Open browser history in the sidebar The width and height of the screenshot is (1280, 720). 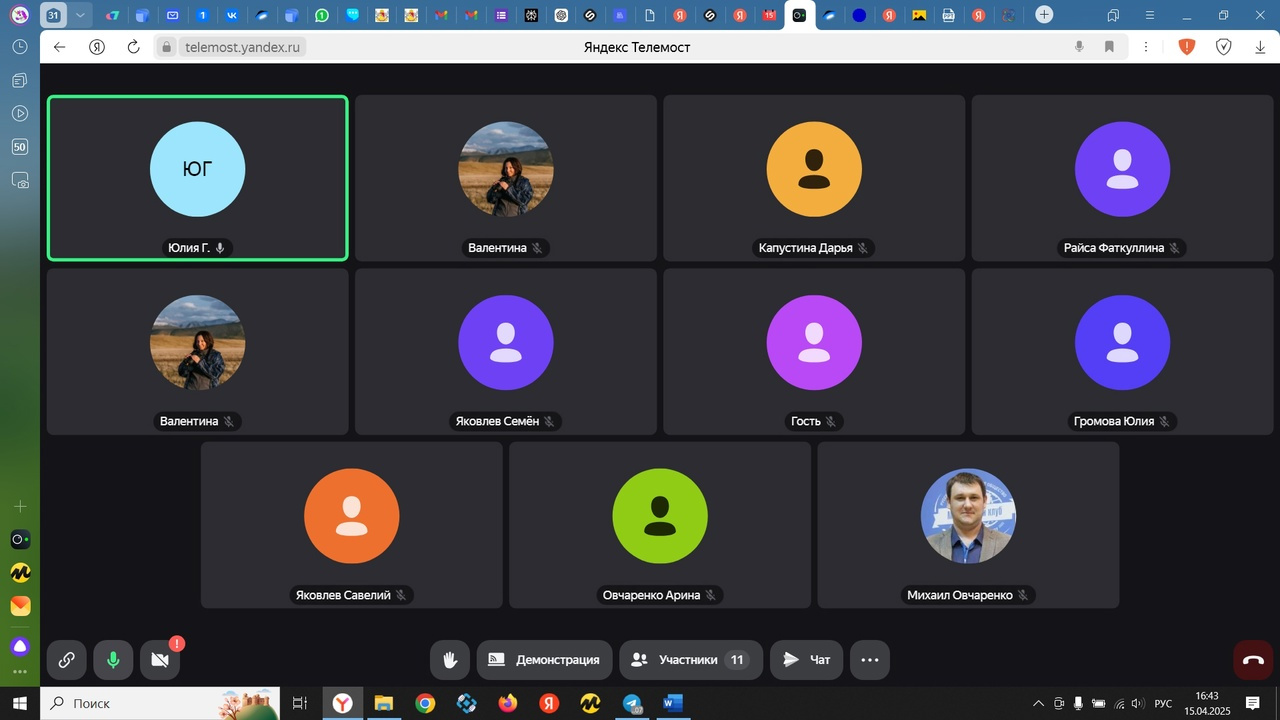click(x=19, y=47)
